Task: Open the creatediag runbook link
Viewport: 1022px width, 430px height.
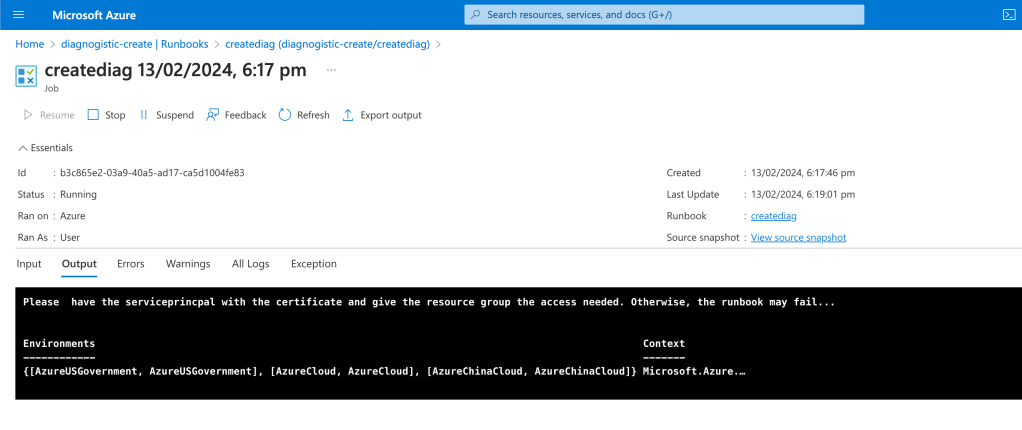Action: click(774, 216)
